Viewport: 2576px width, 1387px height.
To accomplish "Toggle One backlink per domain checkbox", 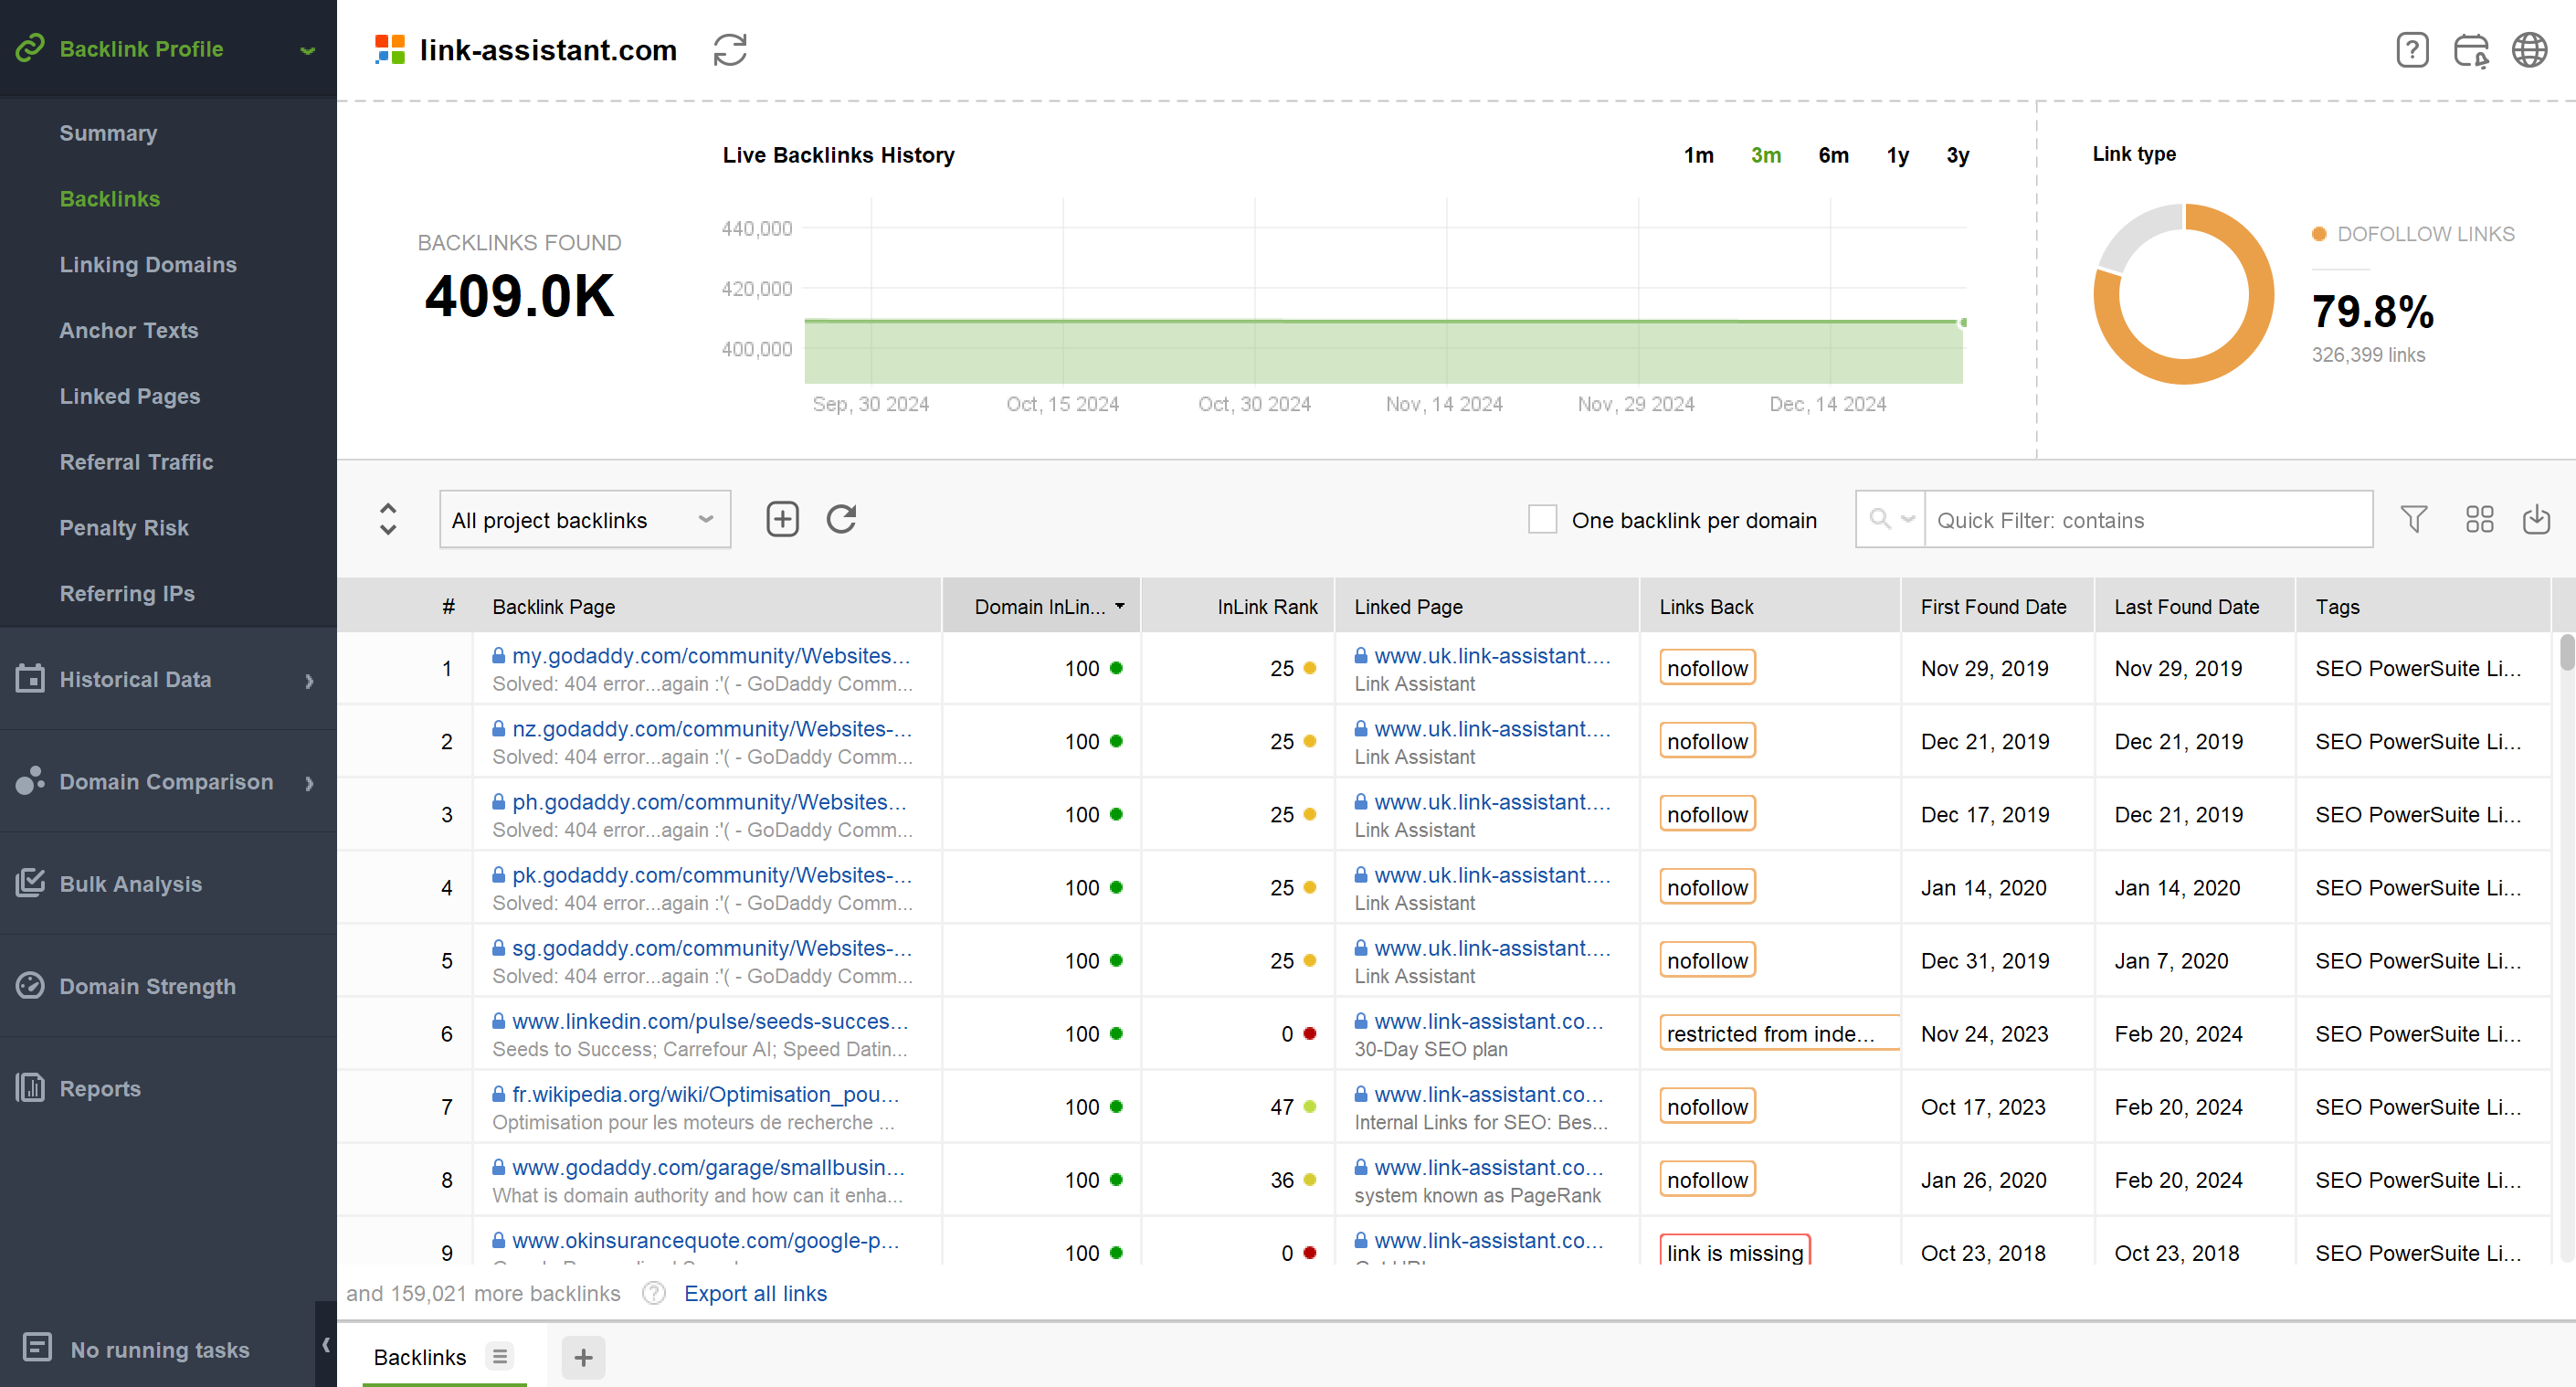I will click(1542, 519).
